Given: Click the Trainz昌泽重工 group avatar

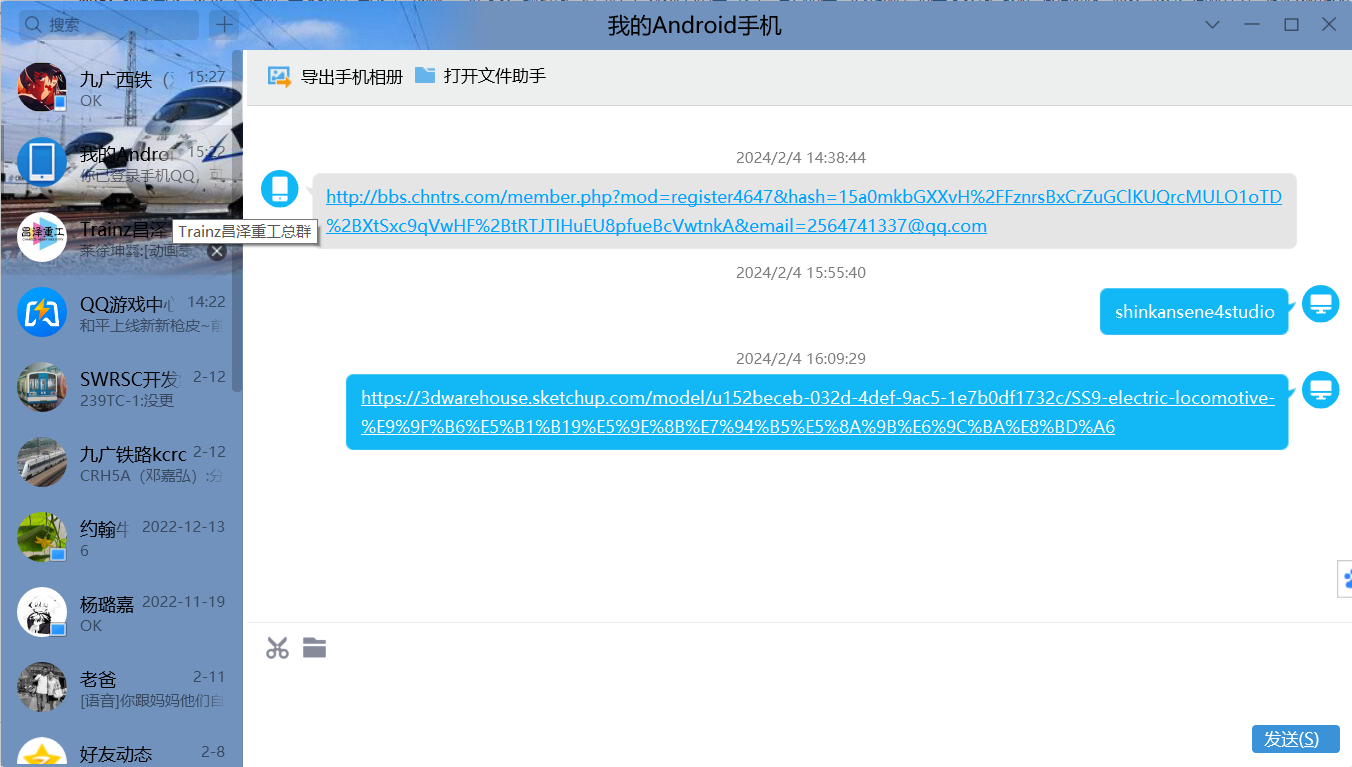Looking at the screenshot, I should tap(42, 237).
